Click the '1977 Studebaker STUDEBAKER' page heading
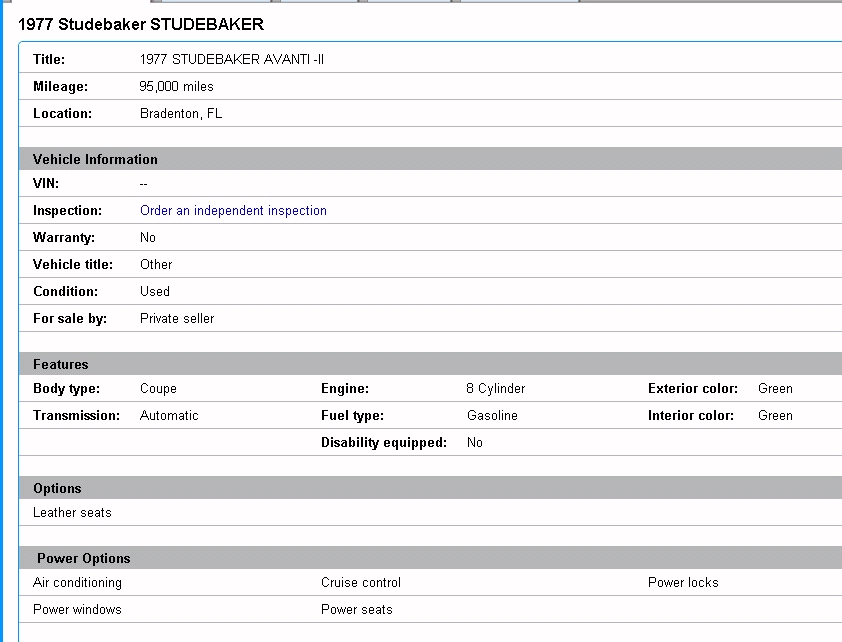Screen dimensions: 842x642 click(141, 24)
